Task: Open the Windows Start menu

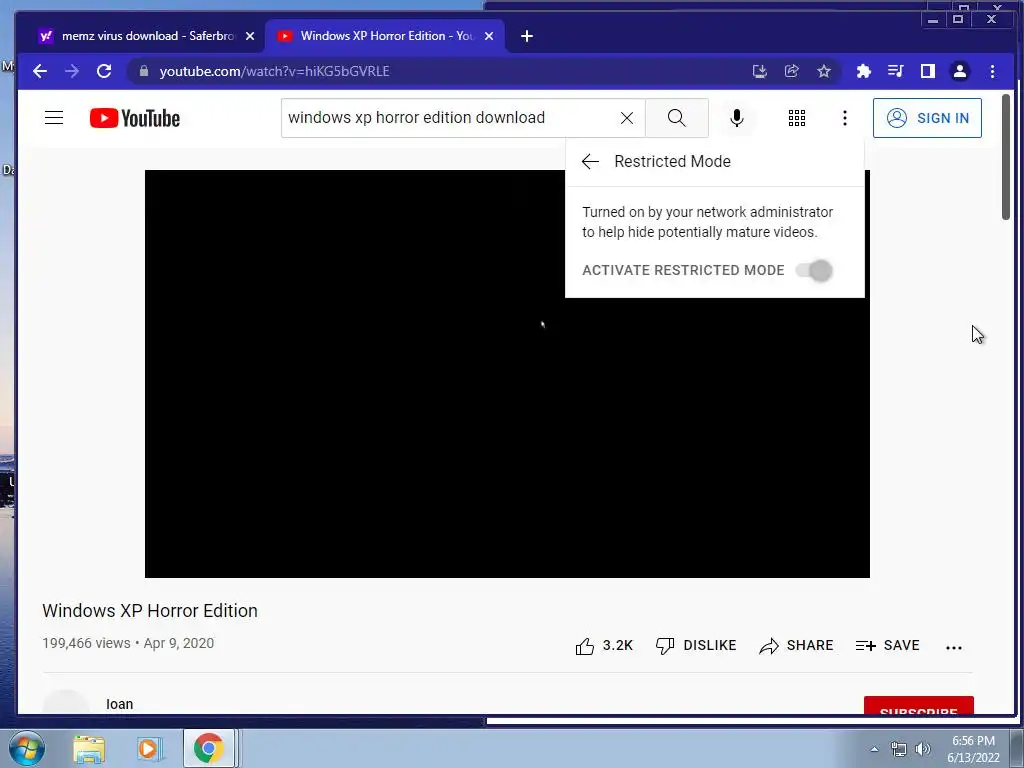Action: pos(27,748)
